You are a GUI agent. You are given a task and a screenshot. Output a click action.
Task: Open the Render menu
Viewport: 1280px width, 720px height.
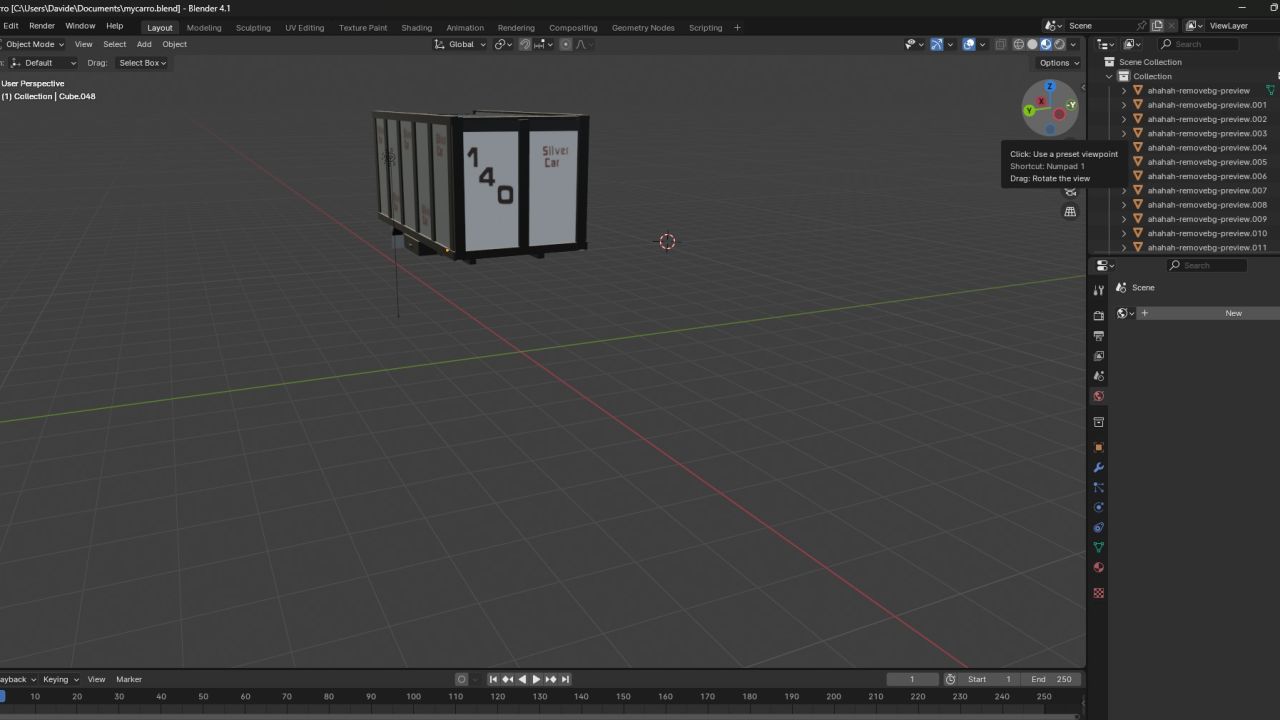pyautogui.click(x=42, y=26)
